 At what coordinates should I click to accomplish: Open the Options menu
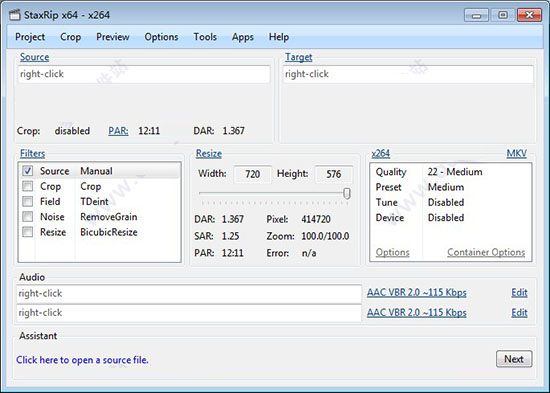161,37
